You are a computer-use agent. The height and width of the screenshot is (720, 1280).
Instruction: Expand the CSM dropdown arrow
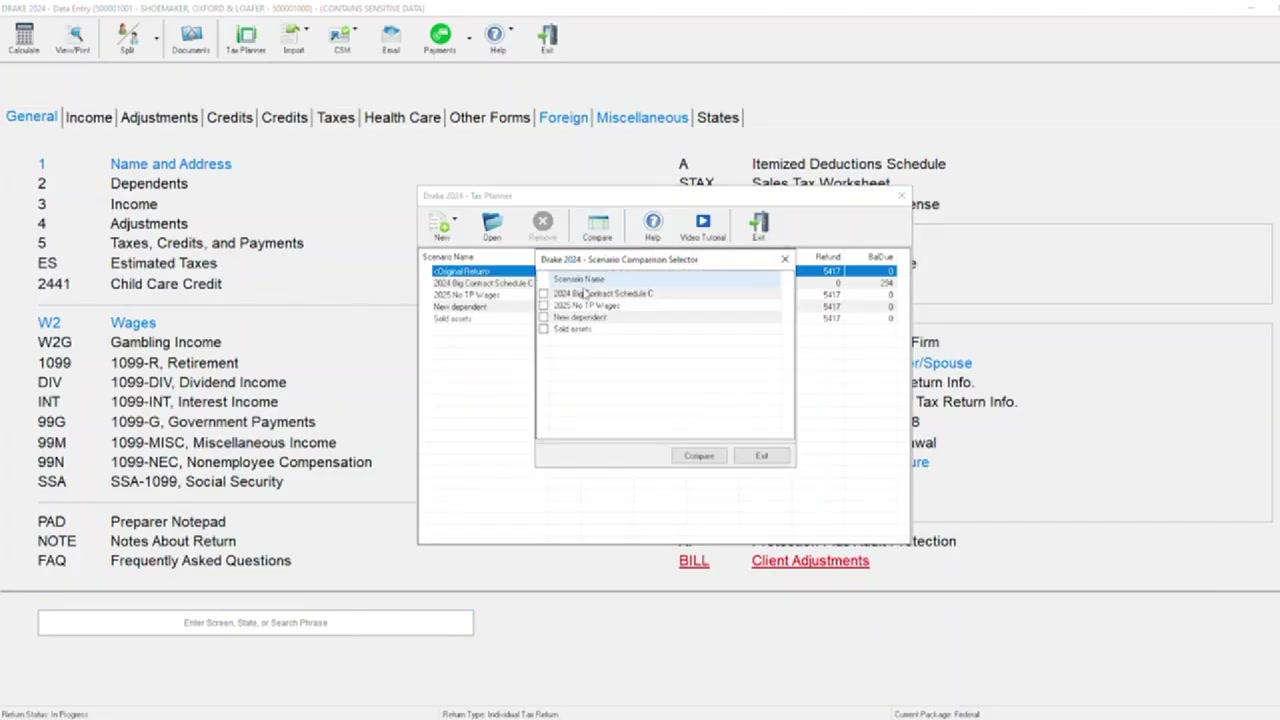click(x=357, y=30)
